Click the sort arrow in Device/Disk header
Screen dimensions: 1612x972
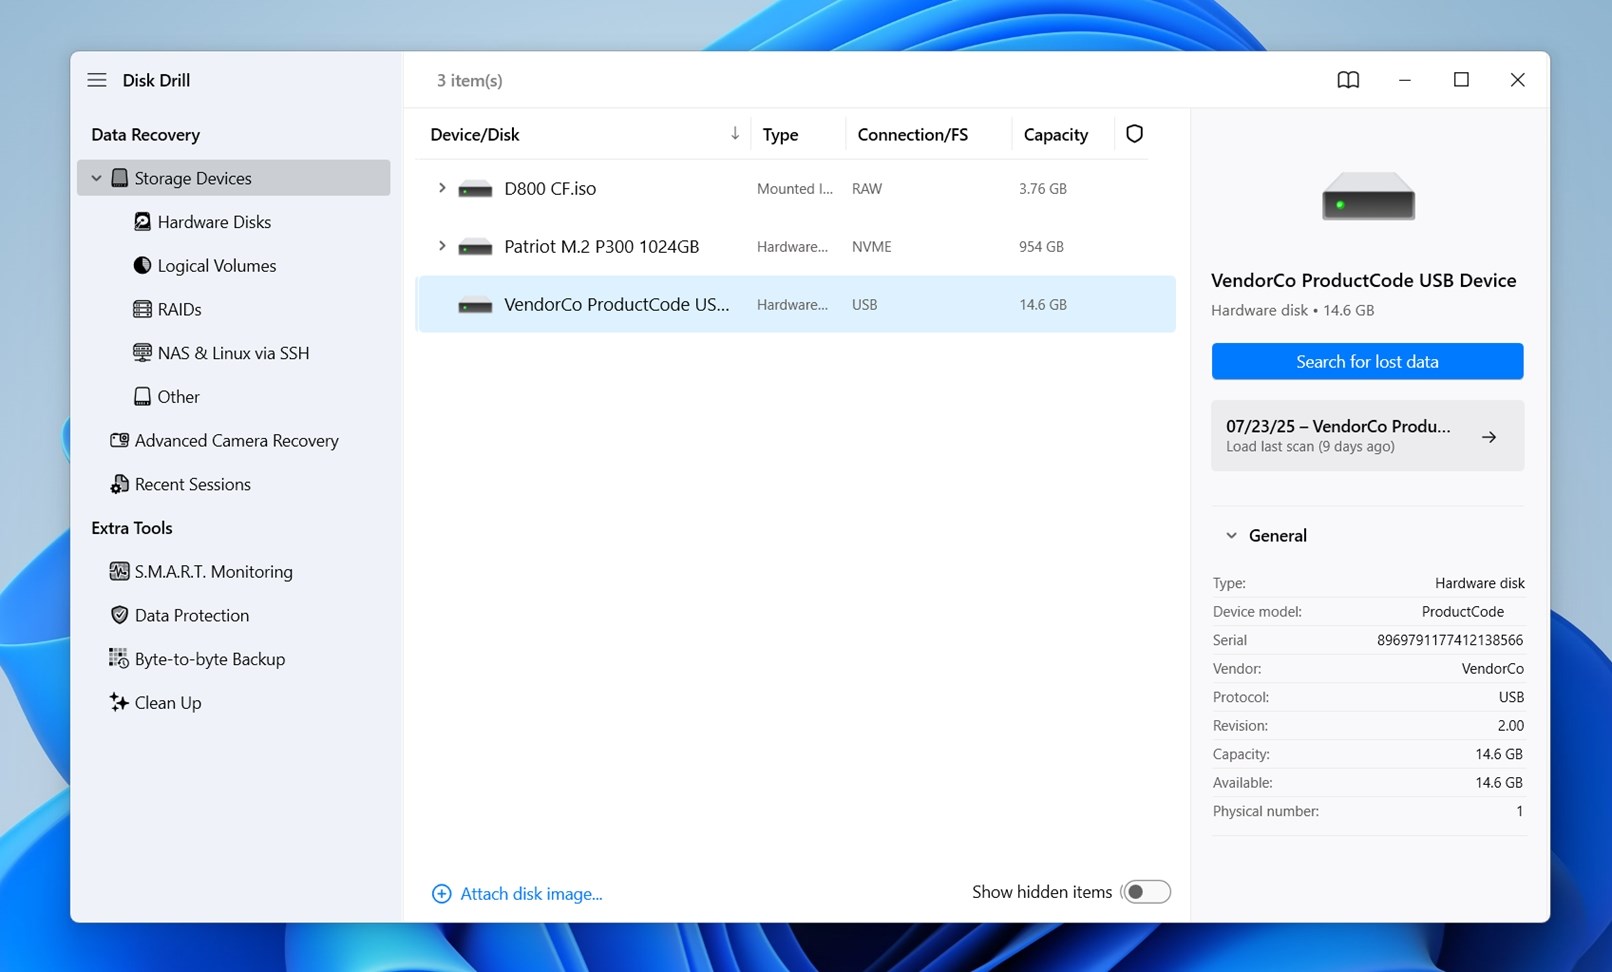click(735, 133)
